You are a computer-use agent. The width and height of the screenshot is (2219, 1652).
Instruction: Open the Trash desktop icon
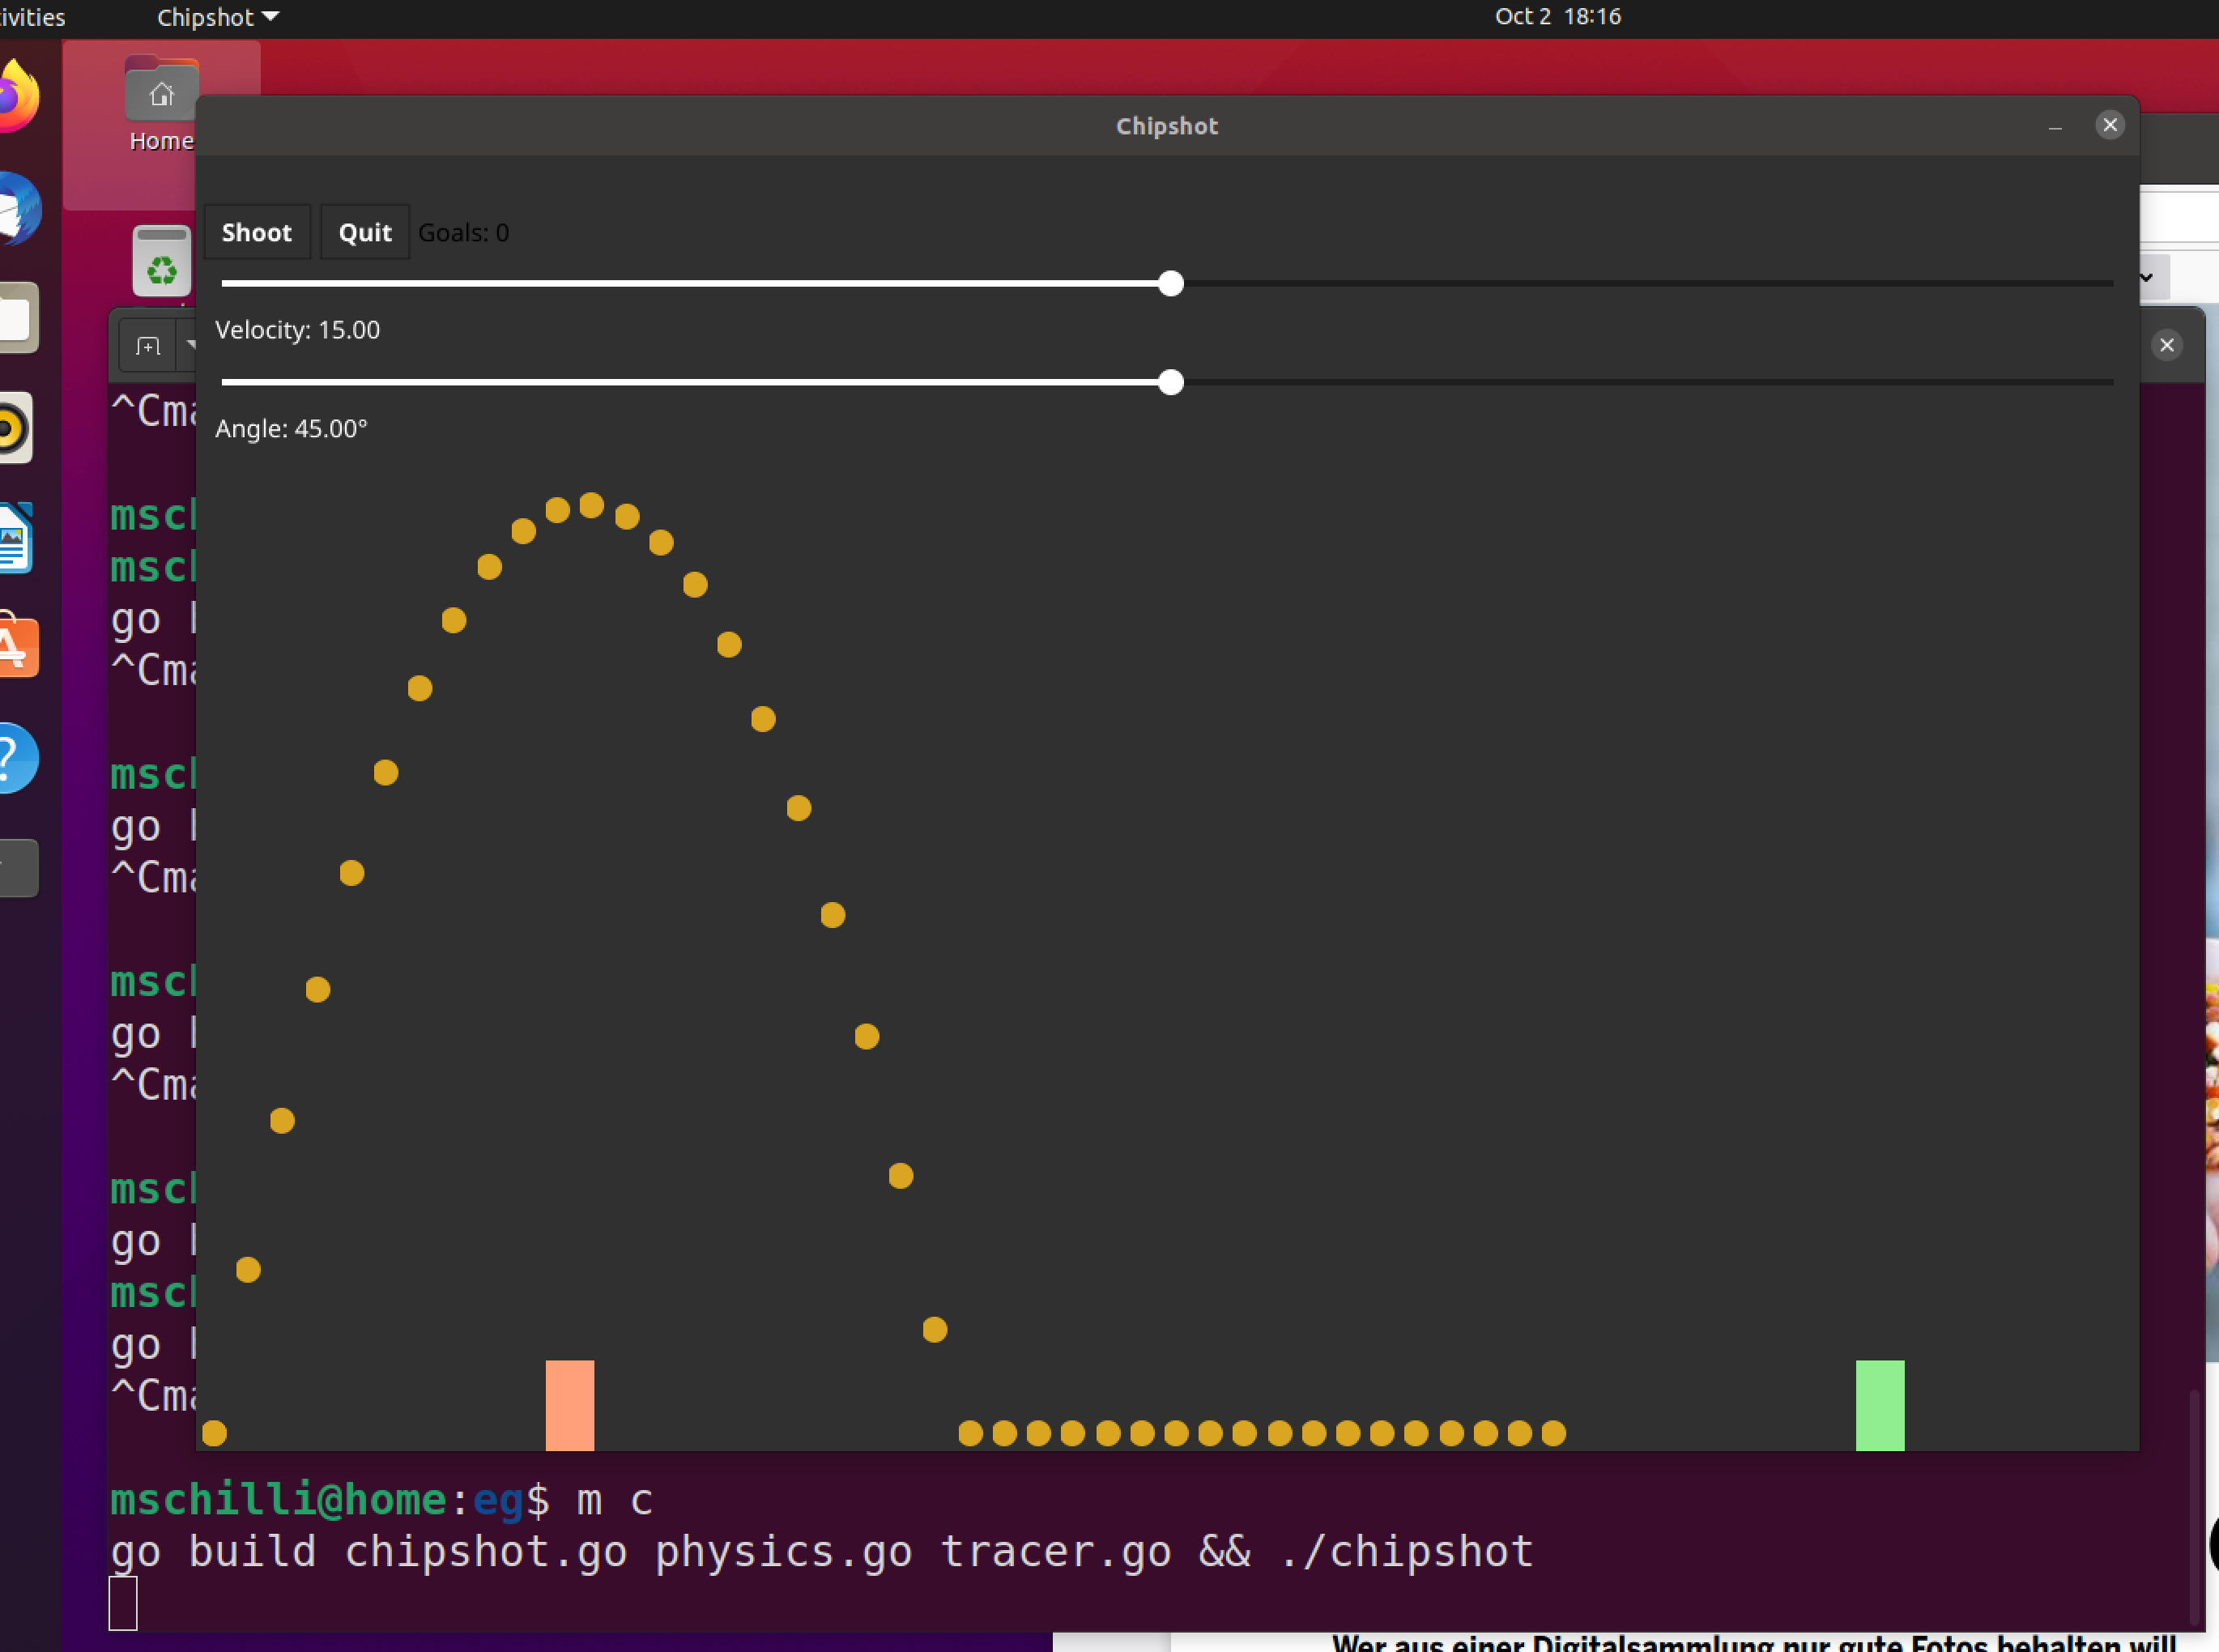(x=162, y=260)
